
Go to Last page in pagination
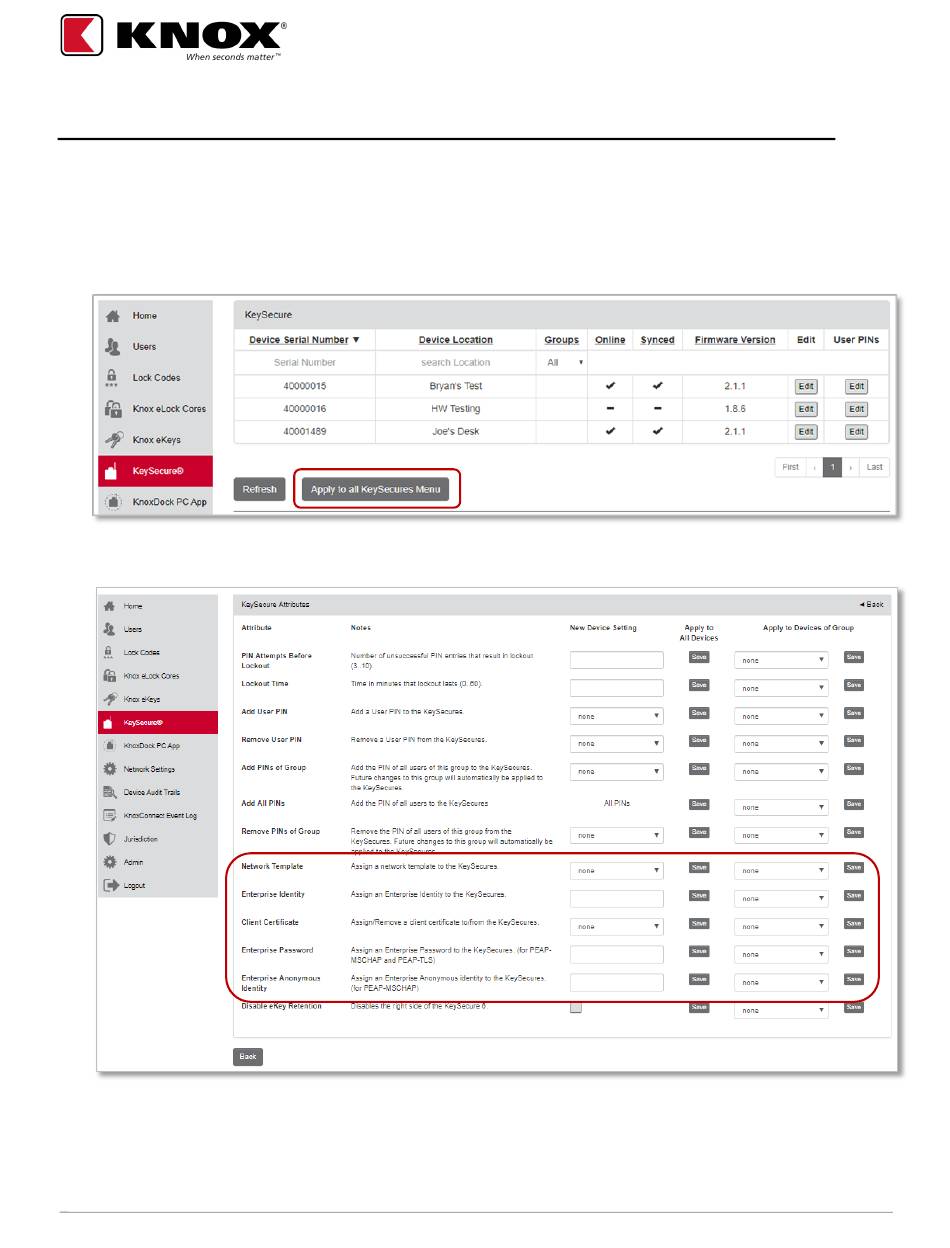coord(875,467)
